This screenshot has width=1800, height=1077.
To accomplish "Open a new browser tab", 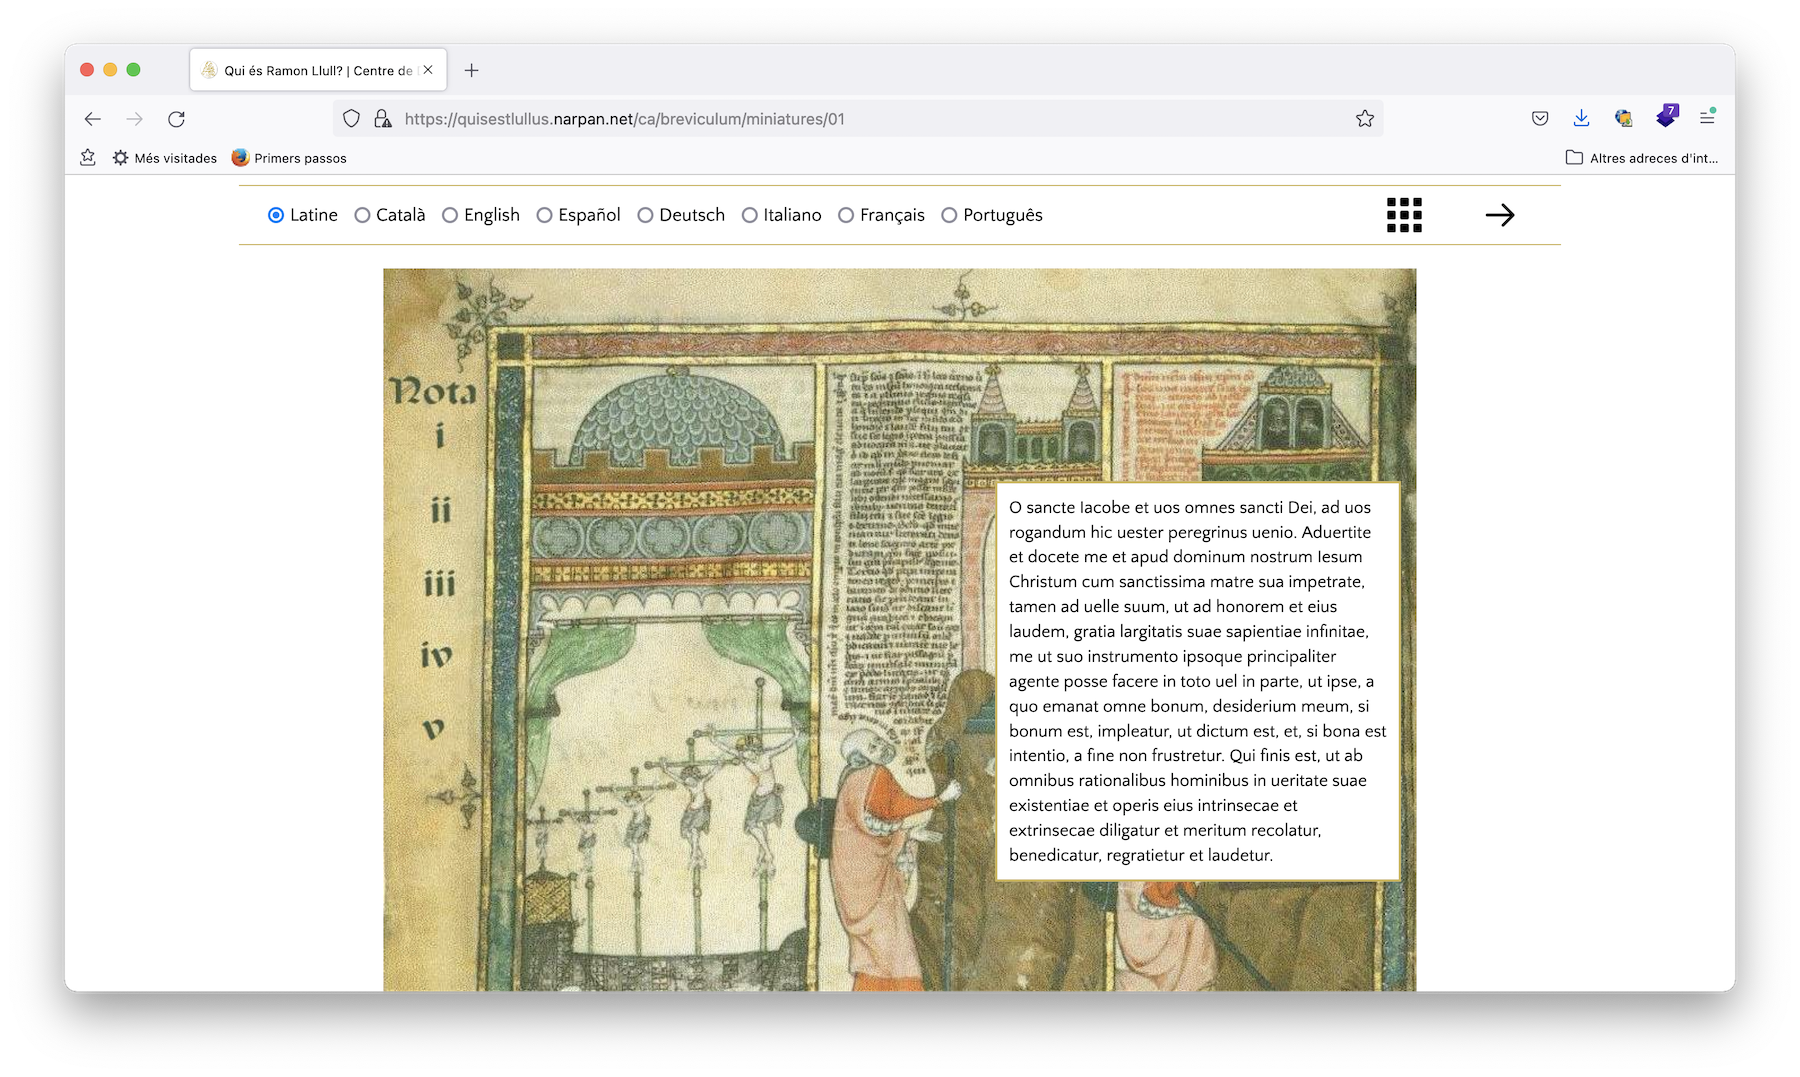I will coord(472,70).
